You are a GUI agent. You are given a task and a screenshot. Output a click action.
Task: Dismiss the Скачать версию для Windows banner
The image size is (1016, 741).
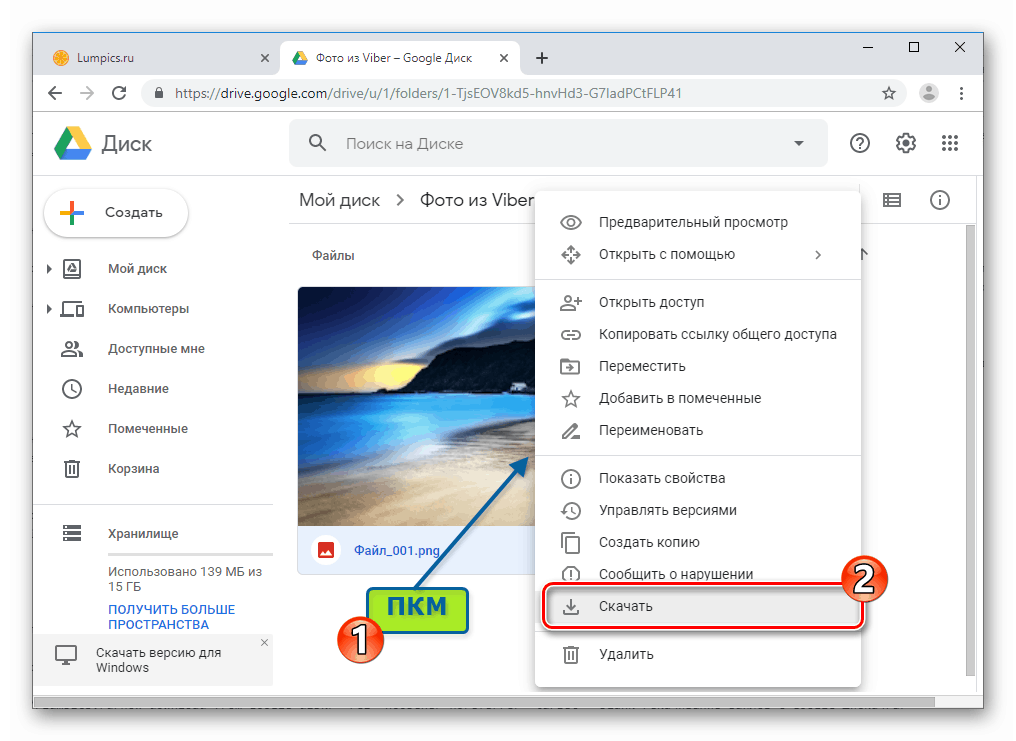(264, 643)
